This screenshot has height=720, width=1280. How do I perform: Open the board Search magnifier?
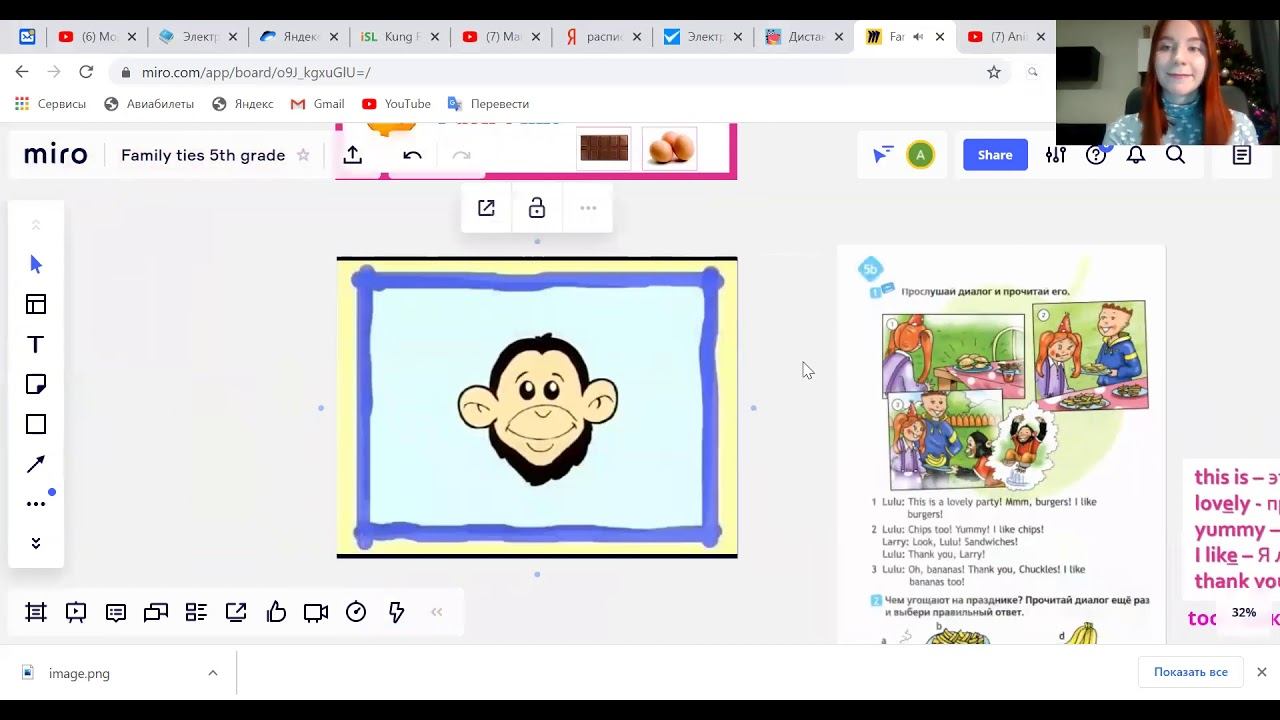pos(1176,155)
